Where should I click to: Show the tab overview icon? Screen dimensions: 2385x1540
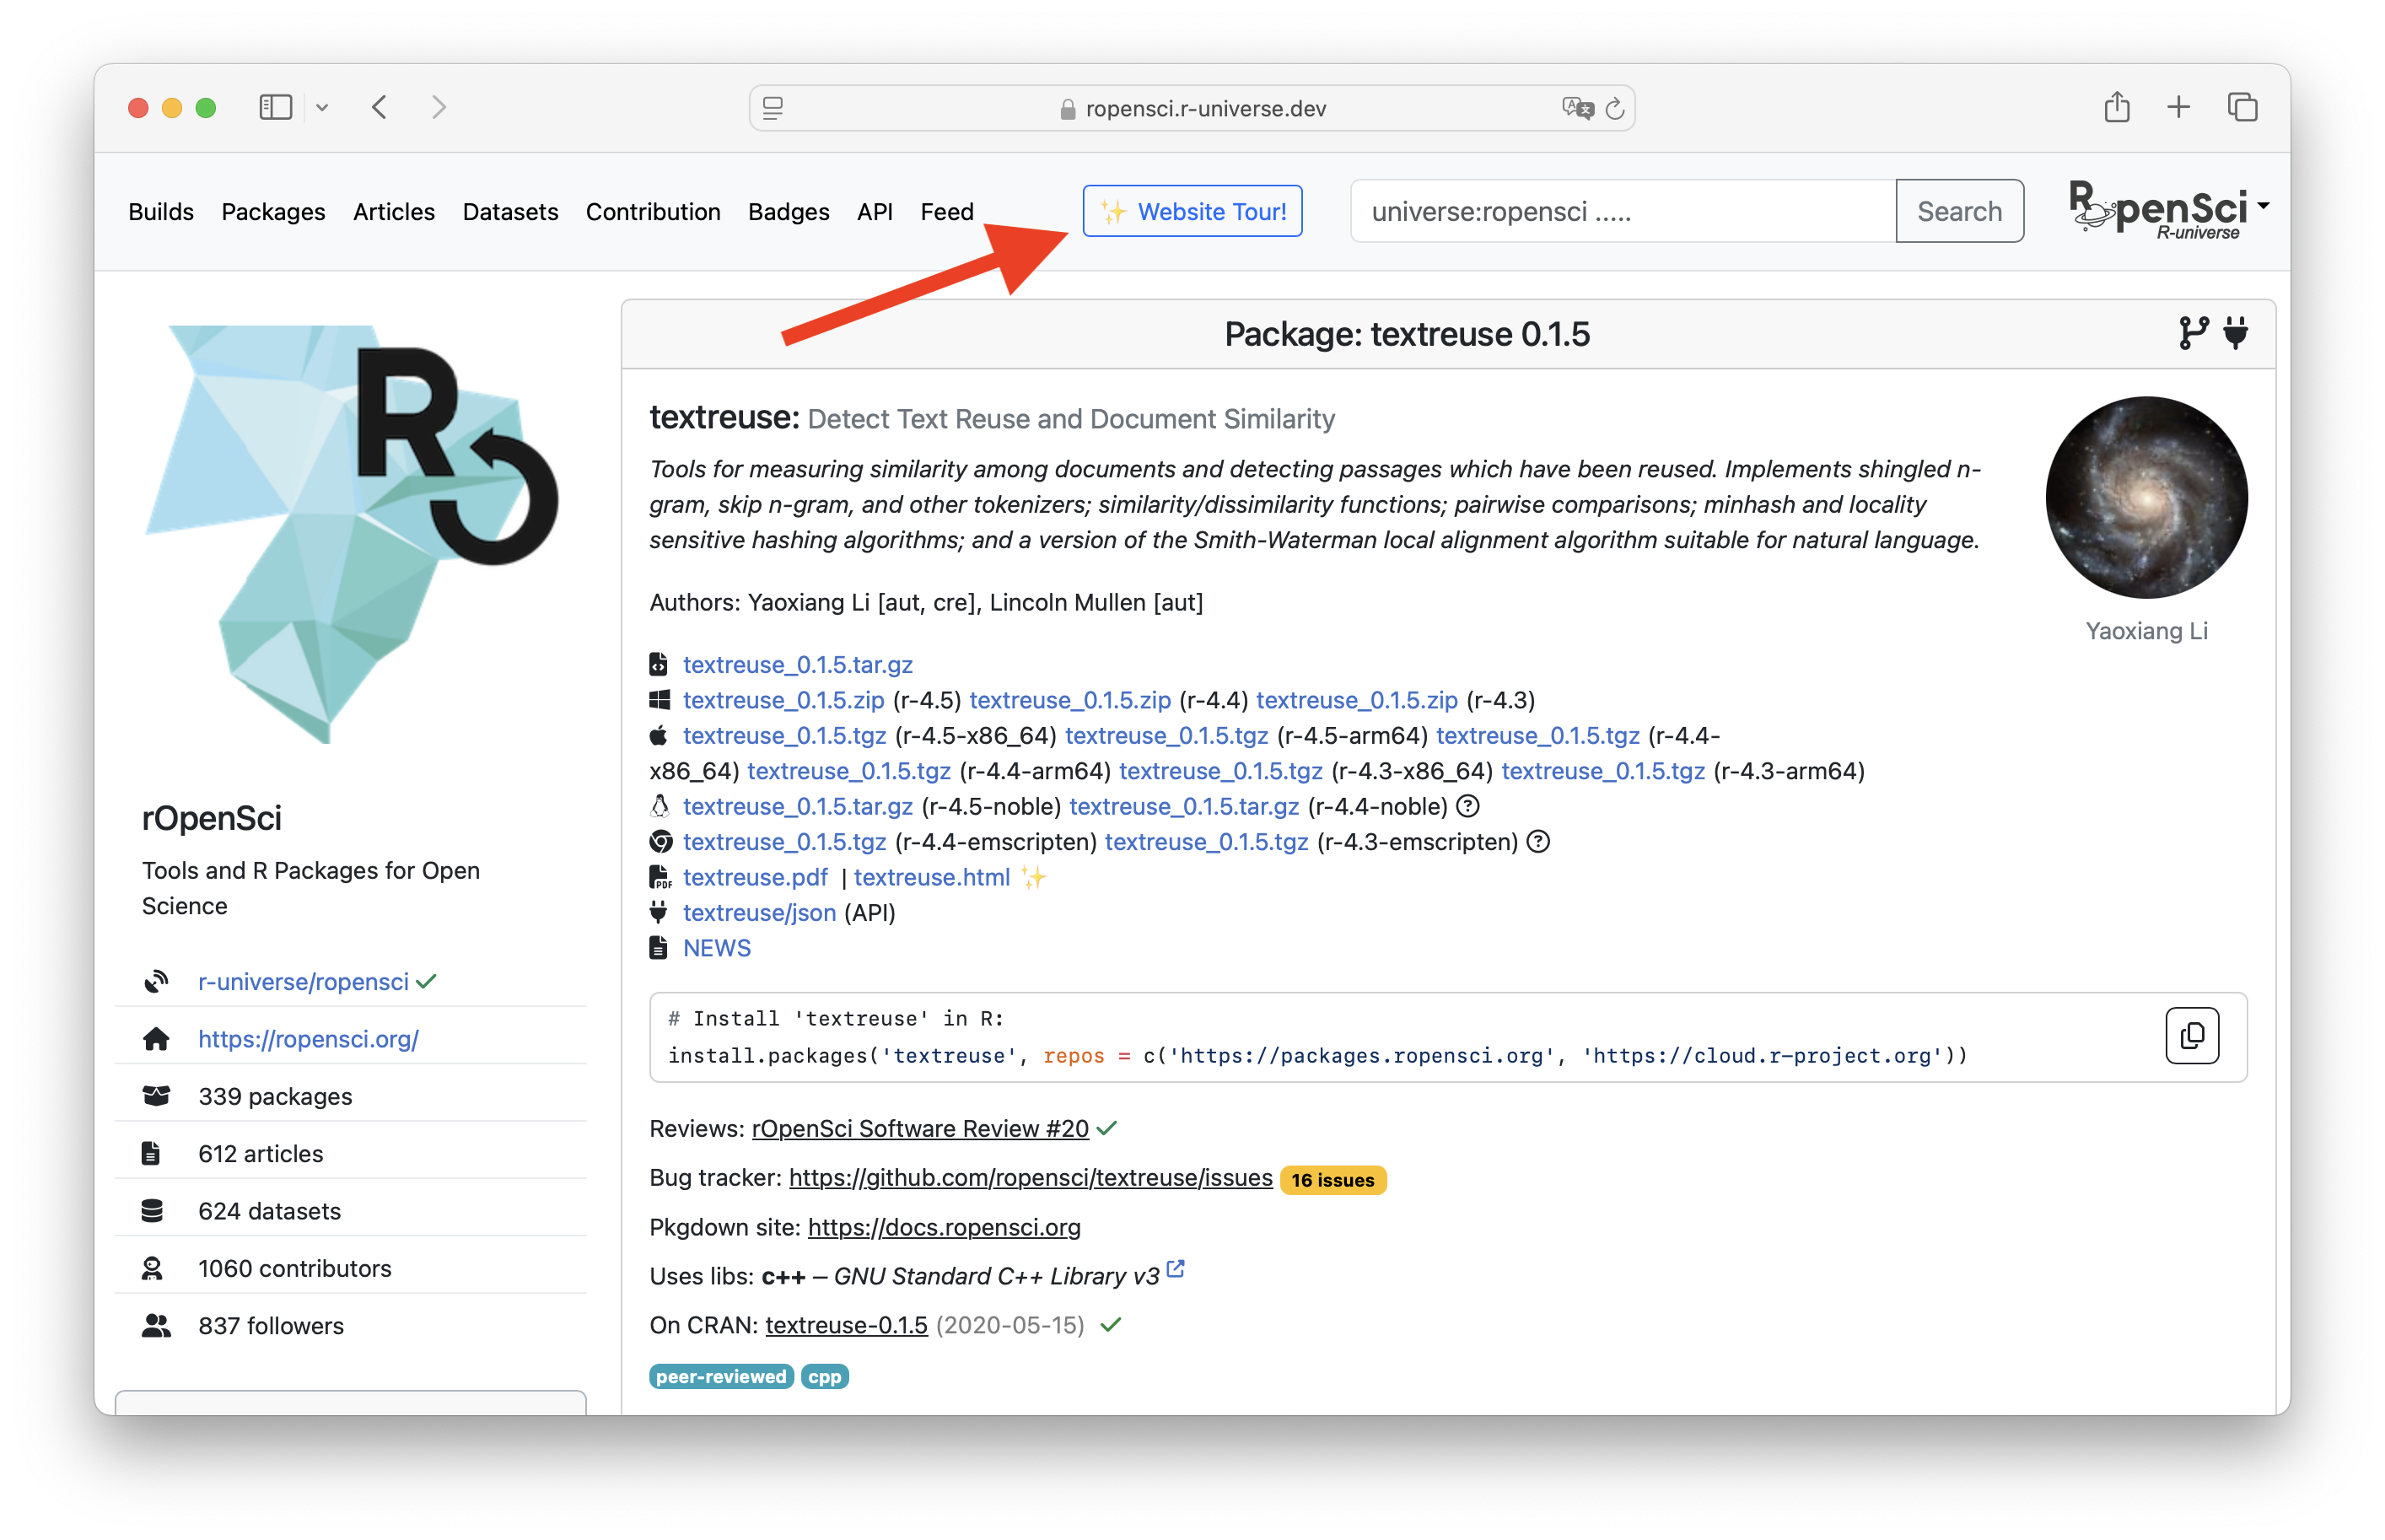pos(2243,107)
